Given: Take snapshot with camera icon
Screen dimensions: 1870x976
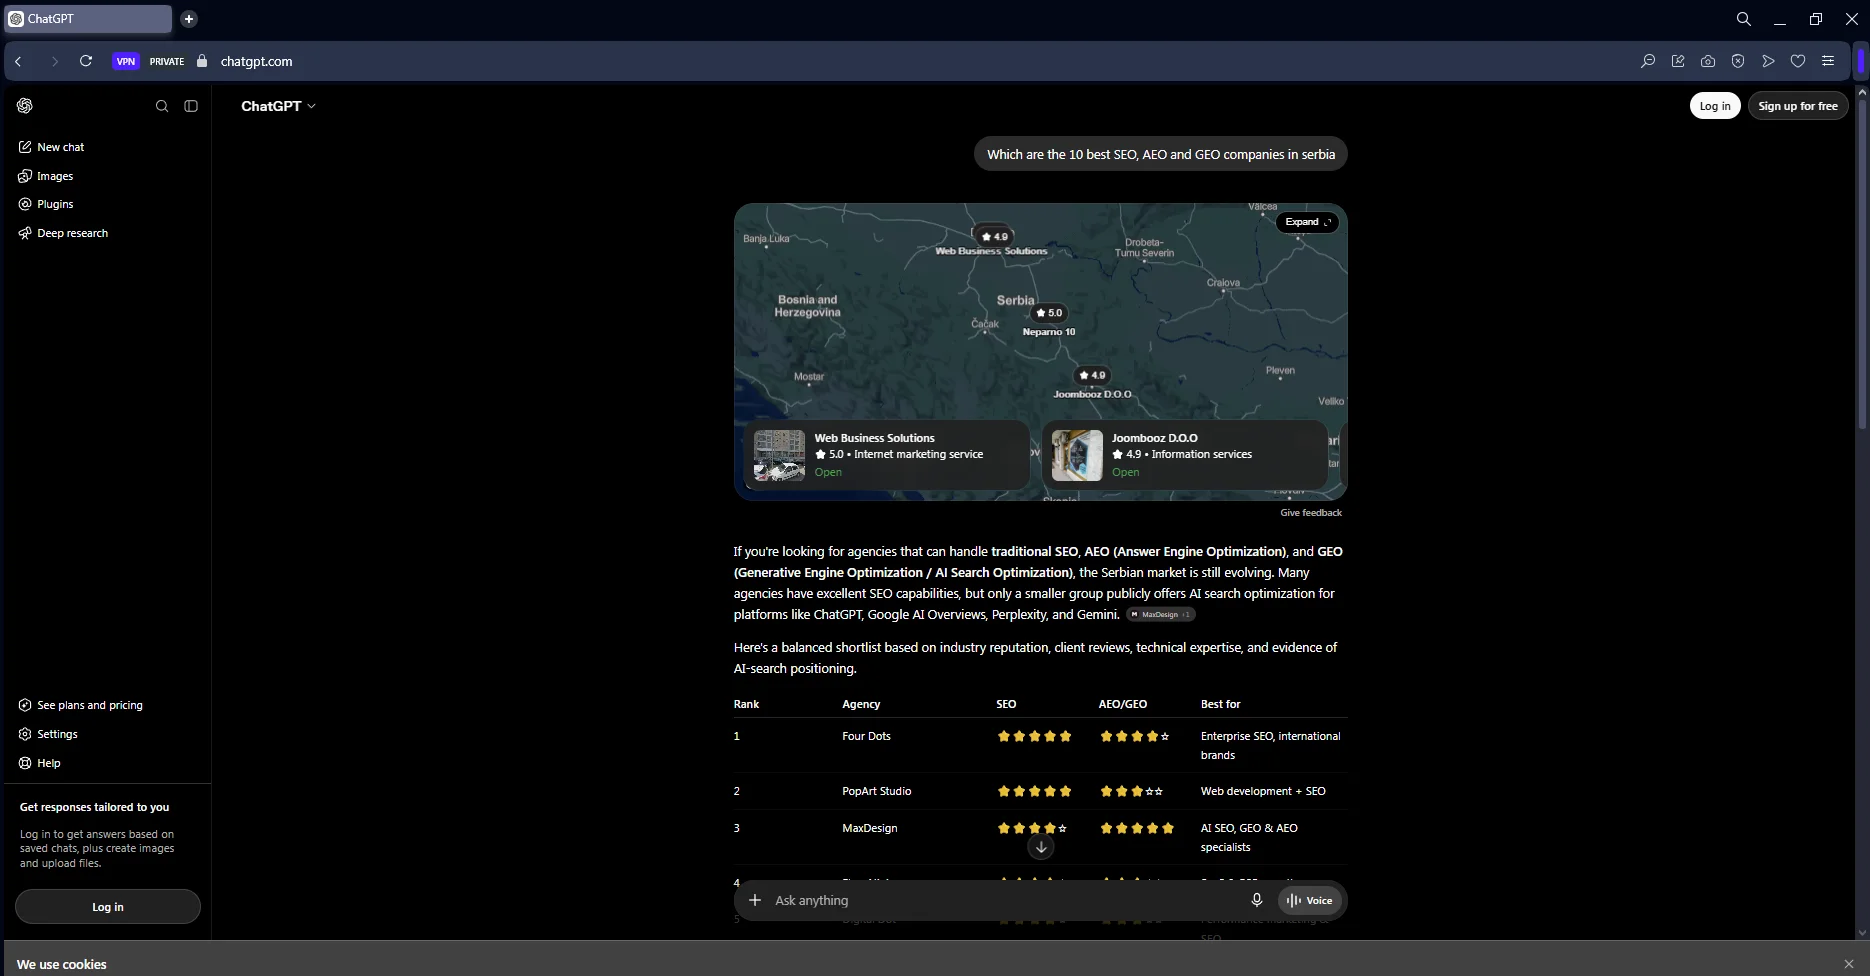Looking at the screenshot, I should pyautogui.click(x=1708, y=61).
